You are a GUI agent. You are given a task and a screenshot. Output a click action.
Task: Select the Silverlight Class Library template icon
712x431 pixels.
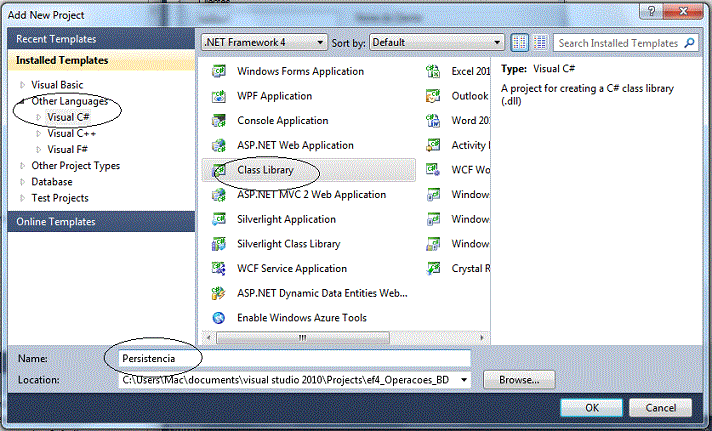(x=219, y=244)
